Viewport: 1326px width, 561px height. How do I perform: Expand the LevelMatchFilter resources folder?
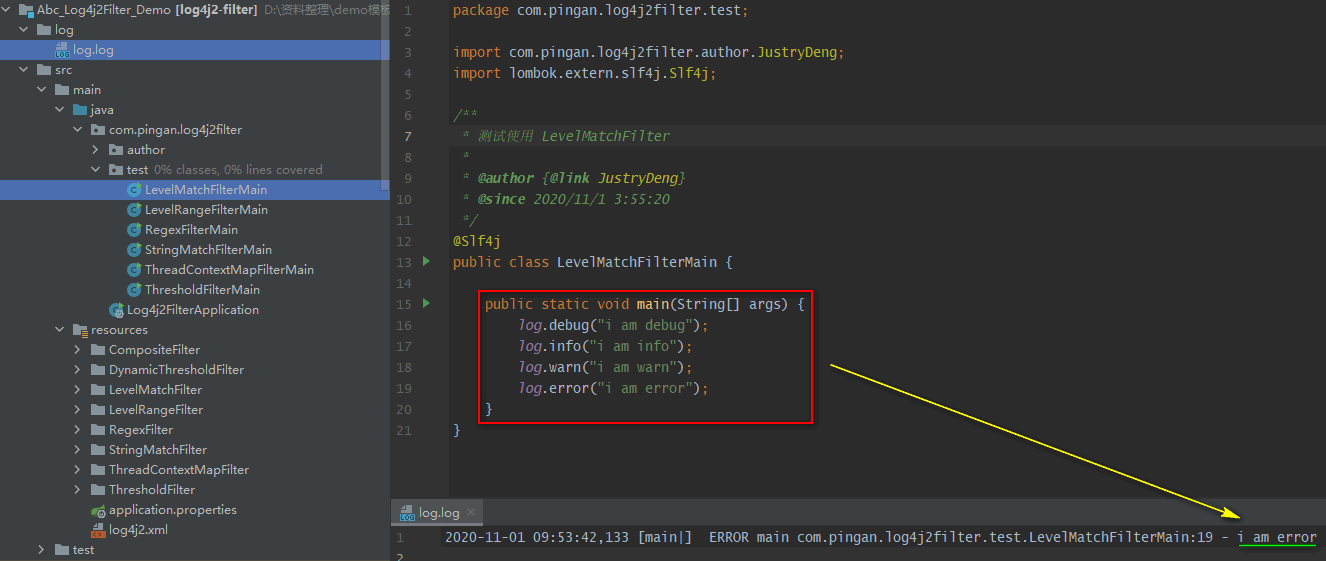[x=78, y=390]
